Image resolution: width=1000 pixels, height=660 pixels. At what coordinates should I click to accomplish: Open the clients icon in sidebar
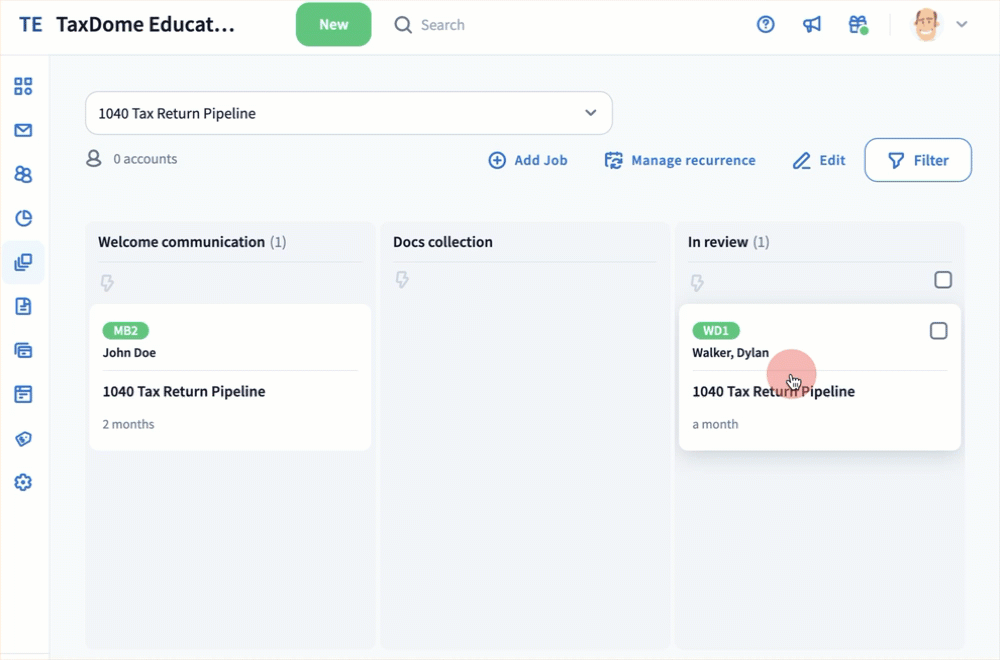click(23, 174)
